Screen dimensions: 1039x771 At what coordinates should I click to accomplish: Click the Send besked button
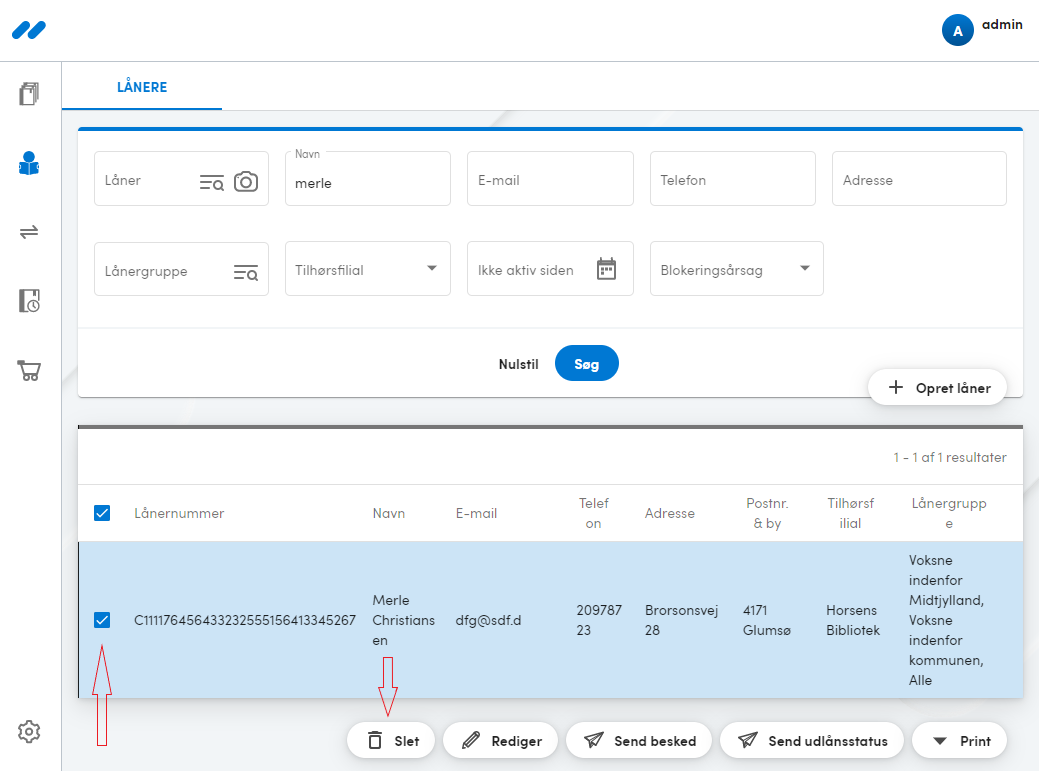(x=639, y=741)
